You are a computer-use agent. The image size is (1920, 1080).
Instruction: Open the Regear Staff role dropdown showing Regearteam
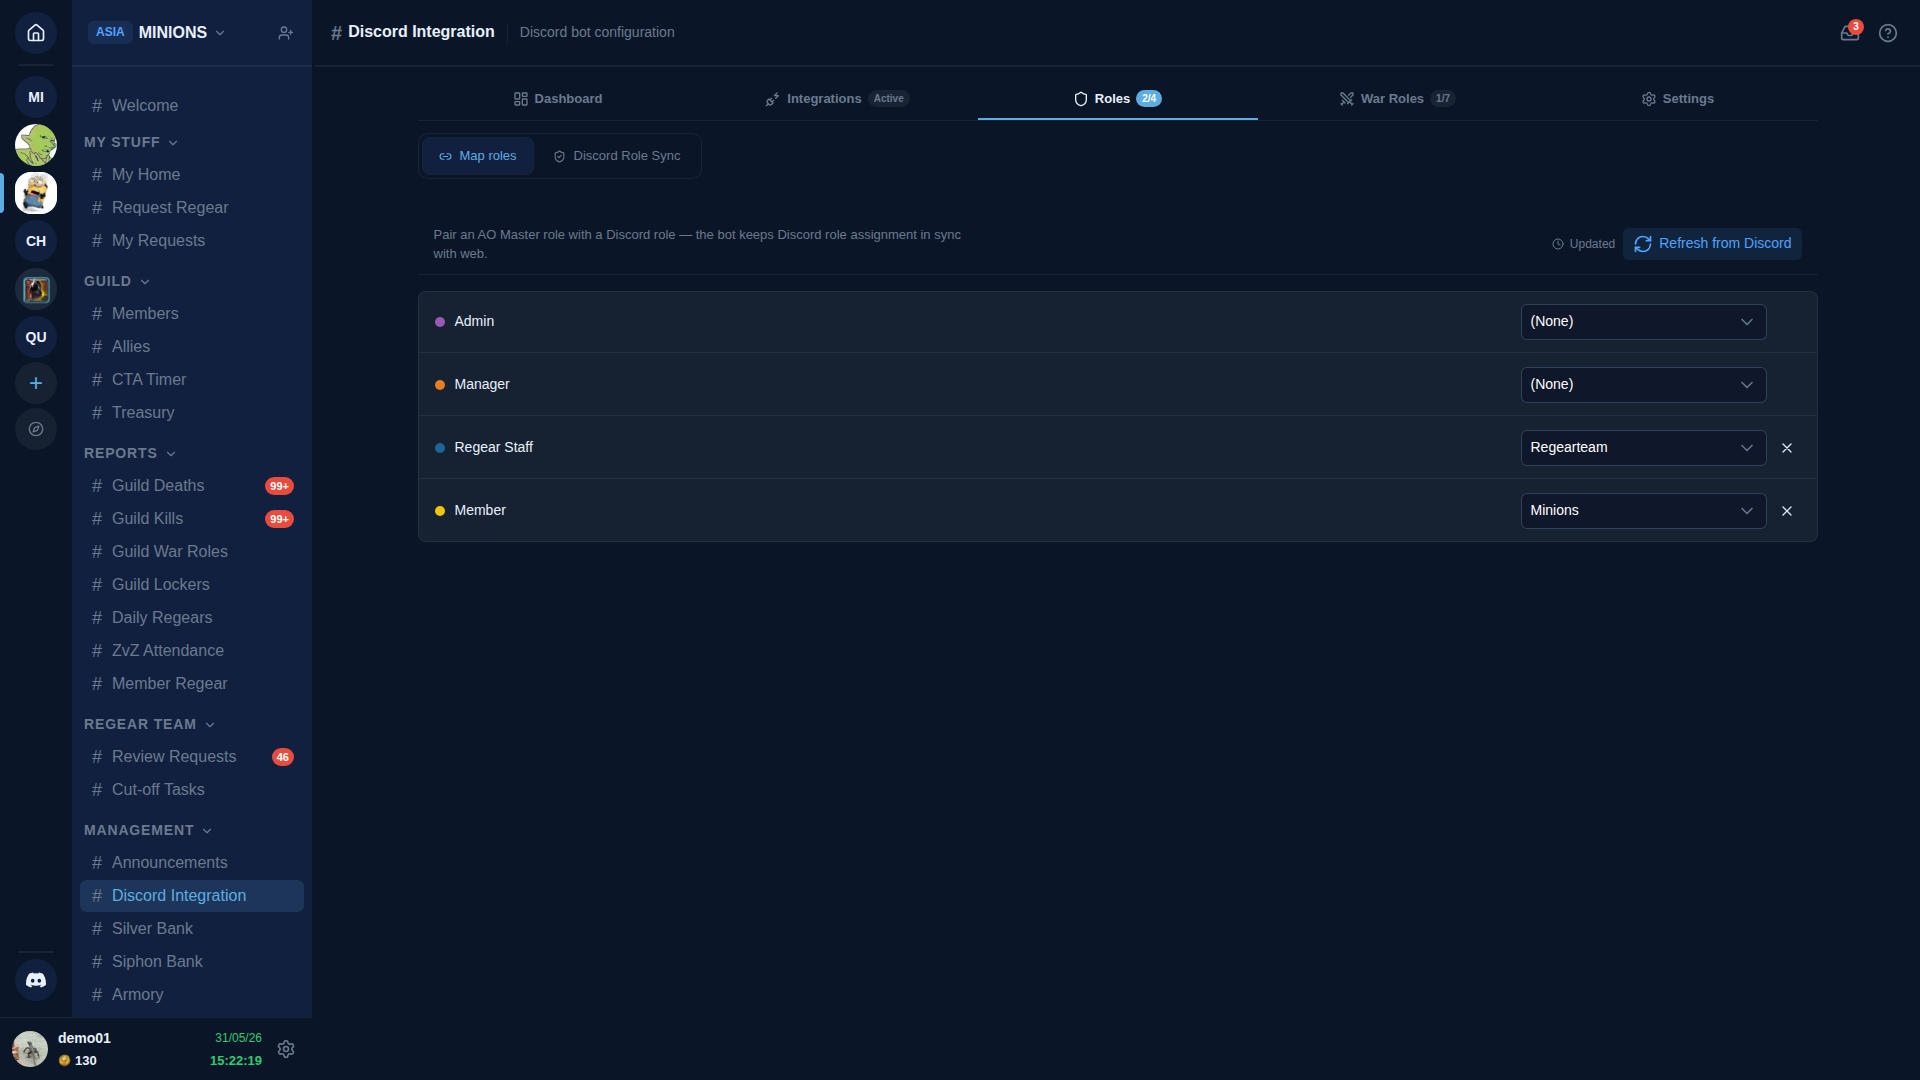(x=1643, y=448)
